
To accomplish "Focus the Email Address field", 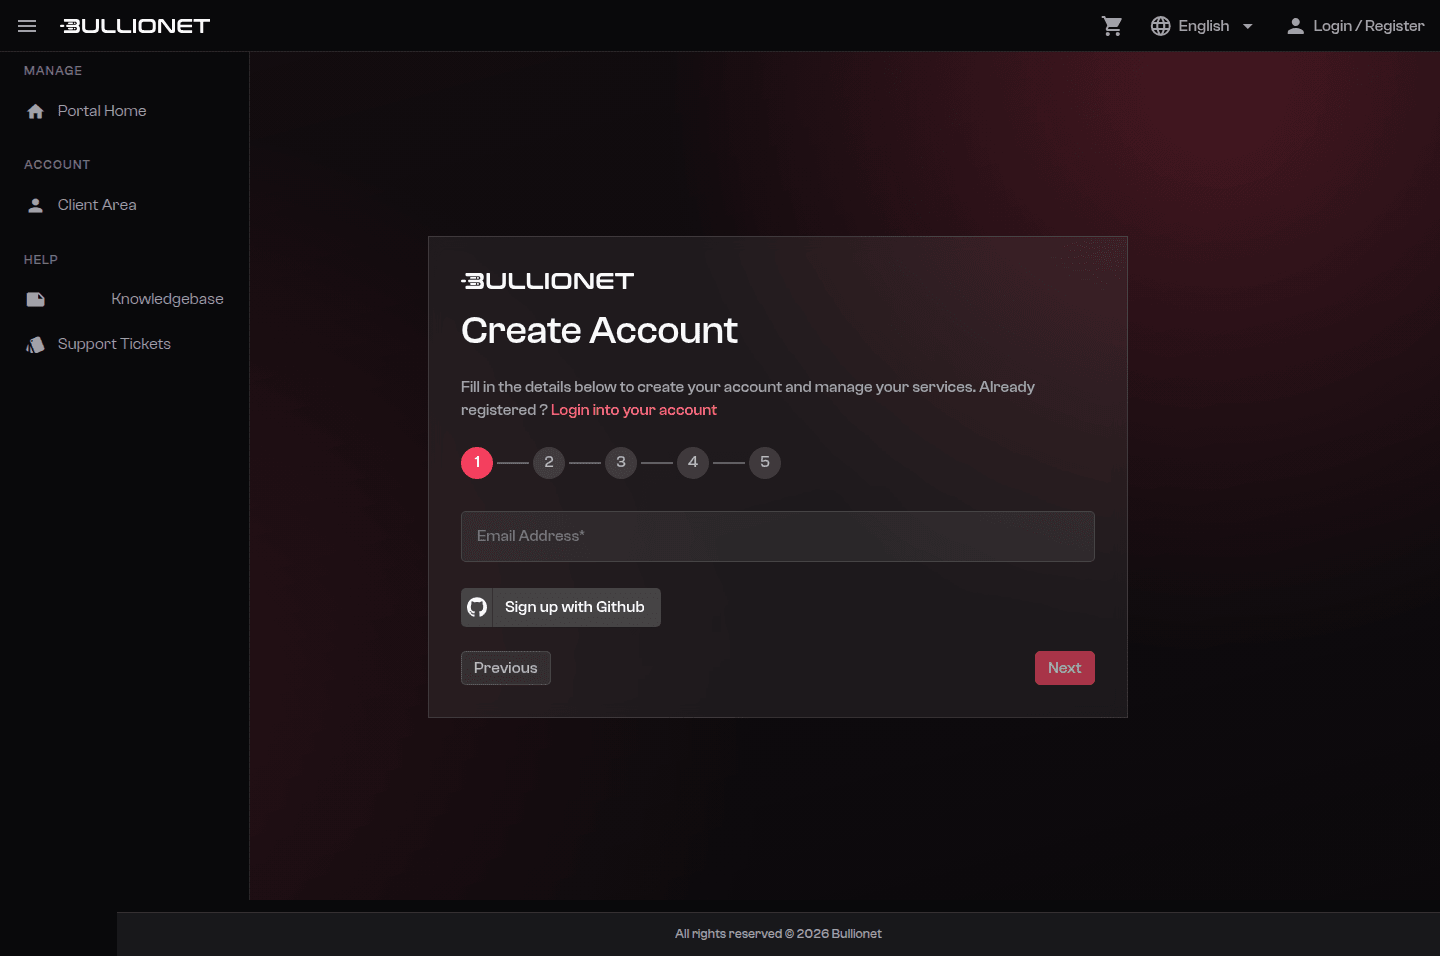I will (778, 537).
